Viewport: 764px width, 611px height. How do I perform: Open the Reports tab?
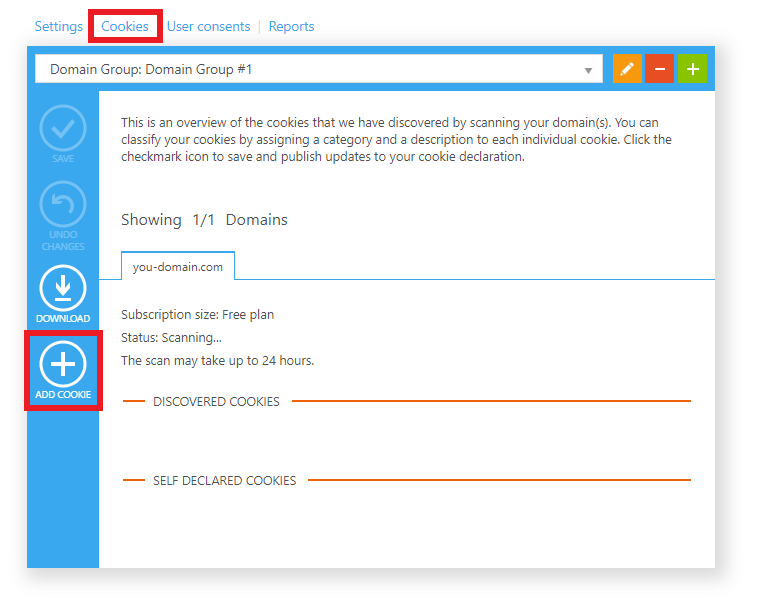coord(291,26)
